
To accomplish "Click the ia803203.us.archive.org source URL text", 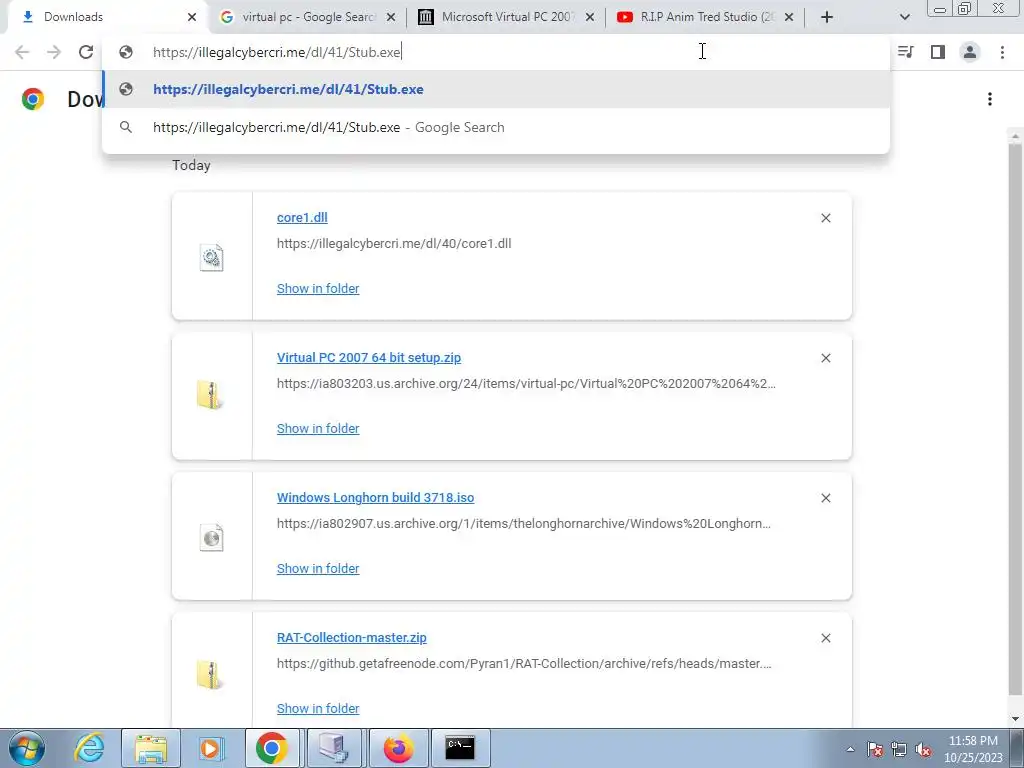I will [x=526, y=383].
